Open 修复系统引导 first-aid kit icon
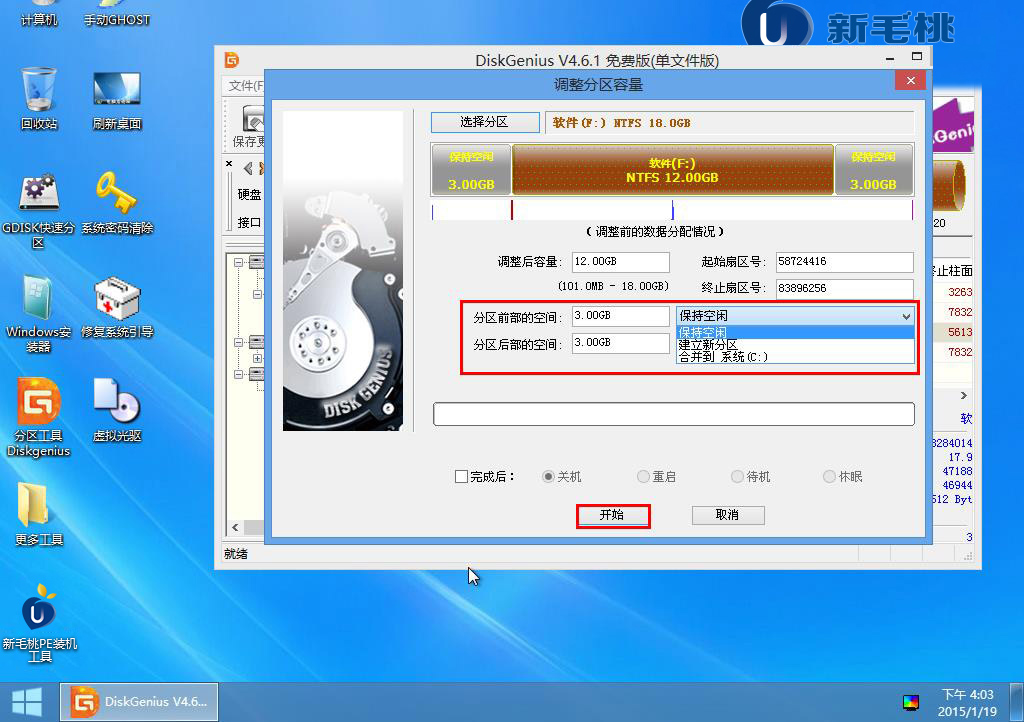This screenshot has height=722, width=1024. click(117, 307)
